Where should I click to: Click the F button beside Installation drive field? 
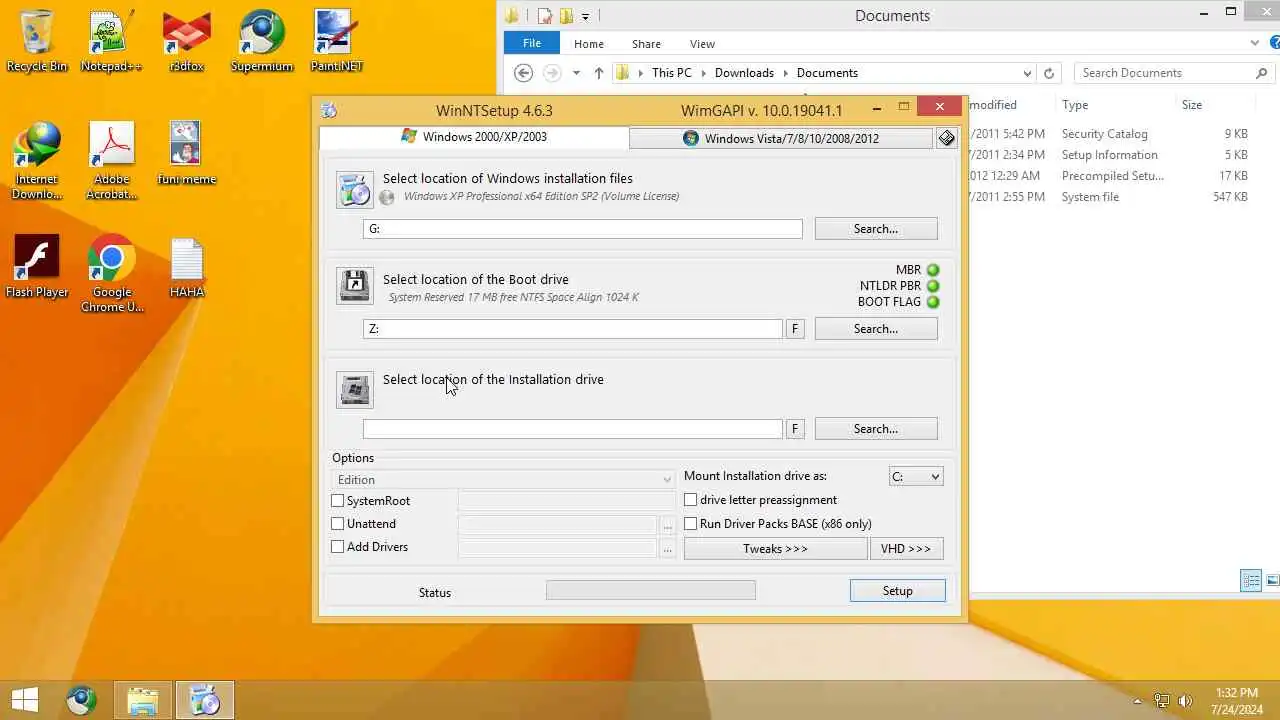[x=795, y=429]
